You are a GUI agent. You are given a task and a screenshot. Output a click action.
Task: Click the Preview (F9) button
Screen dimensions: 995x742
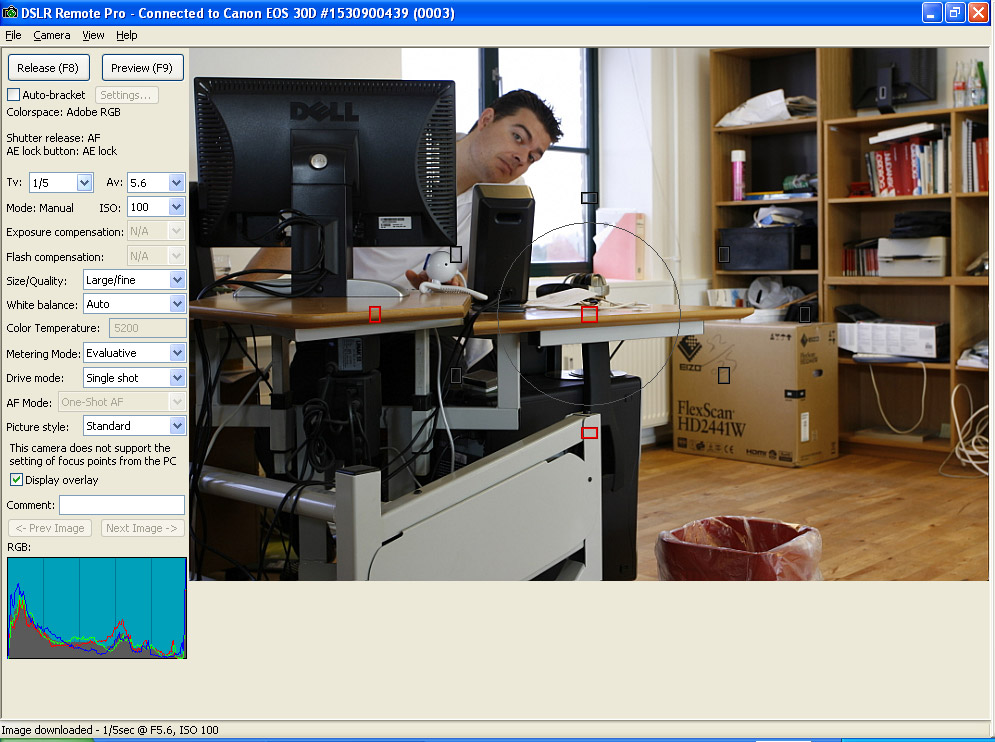pyautogui.click(x=142, y=67)
